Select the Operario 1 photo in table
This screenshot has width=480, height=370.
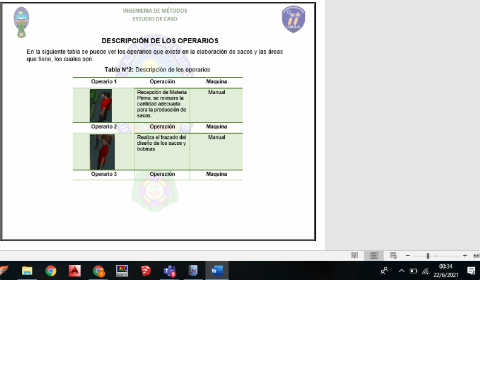click(101, 105)
